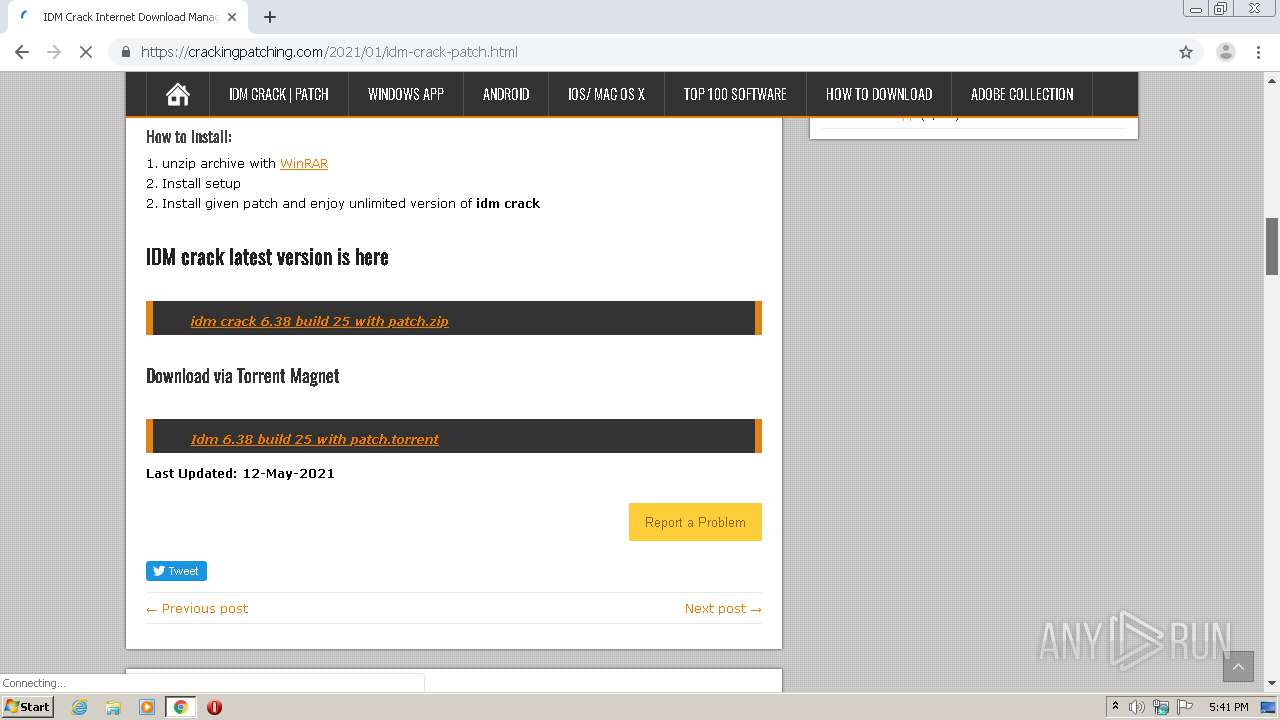Click the volume tray icon
1280x720 pixels.
(1138, 707)
